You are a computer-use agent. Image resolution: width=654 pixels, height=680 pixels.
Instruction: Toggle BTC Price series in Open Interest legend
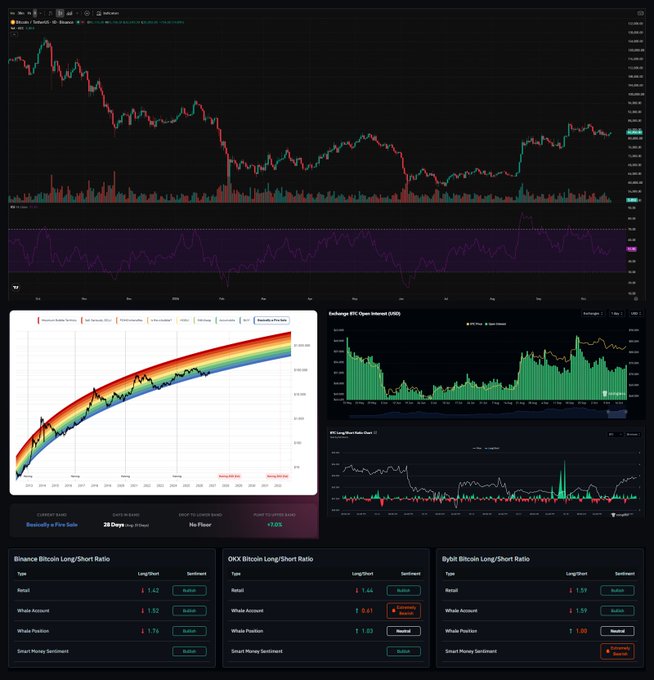[x=475, y=324]
